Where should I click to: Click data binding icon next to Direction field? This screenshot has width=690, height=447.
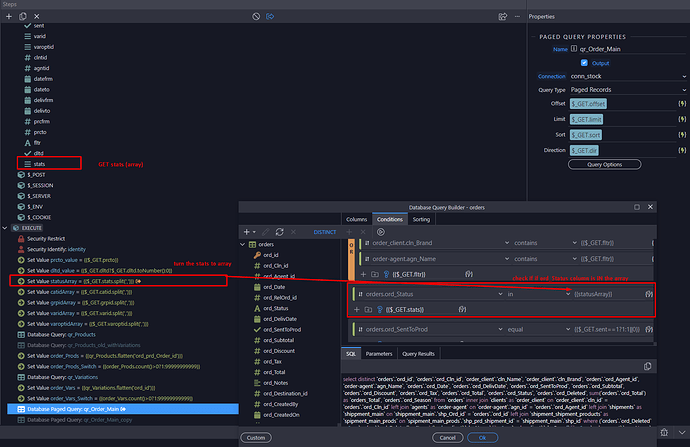[x=682, y=150]
